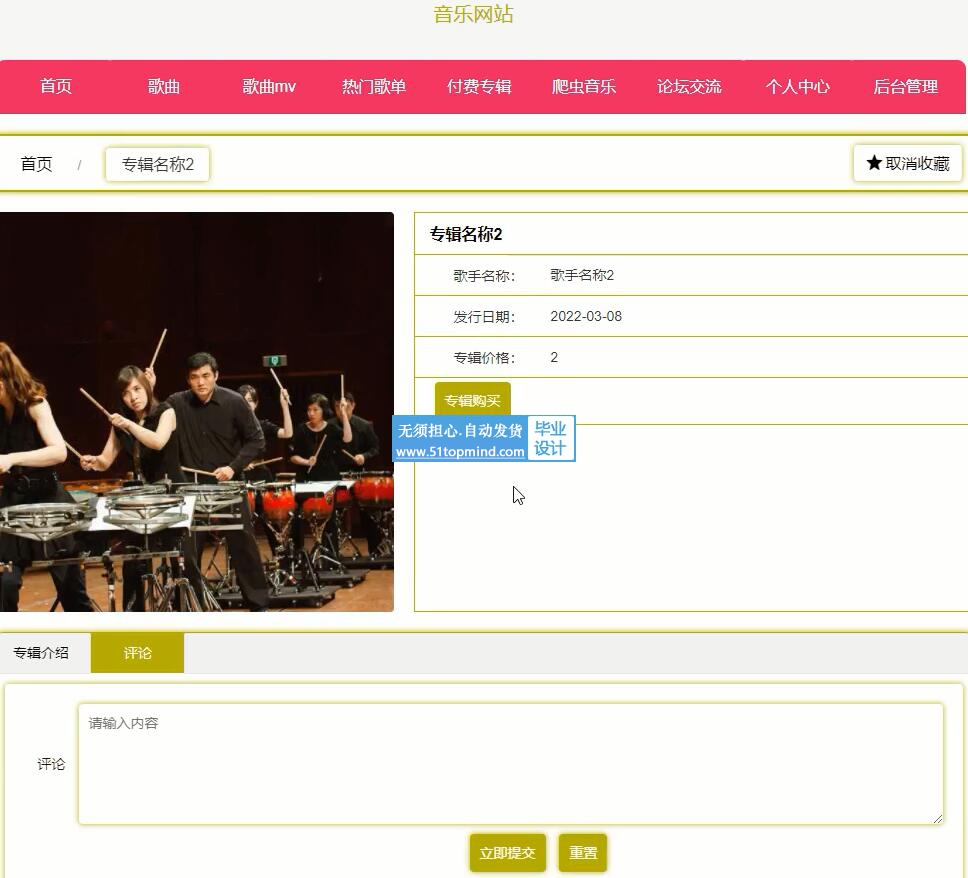
Task: Submit the comment with 立即提交
Action: coord(507,853)
